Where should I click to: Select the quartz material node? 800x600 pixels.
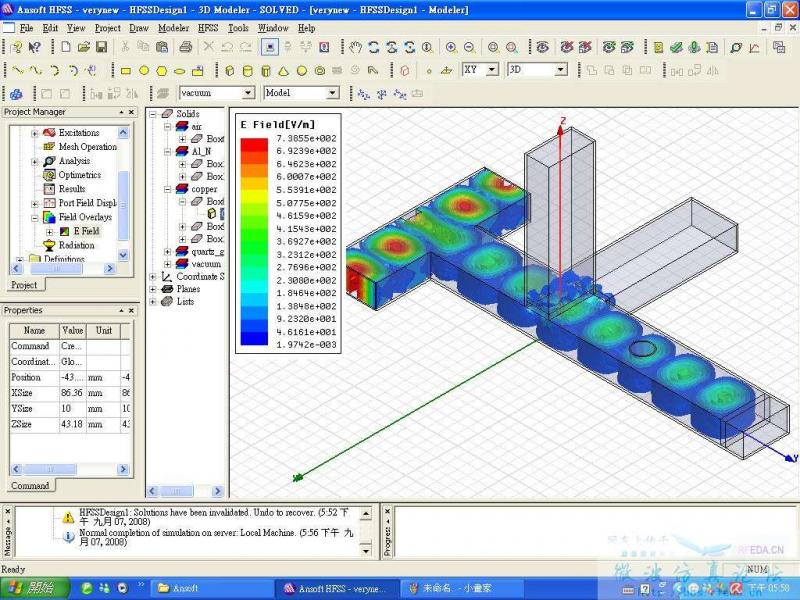[x=207, y=252]
